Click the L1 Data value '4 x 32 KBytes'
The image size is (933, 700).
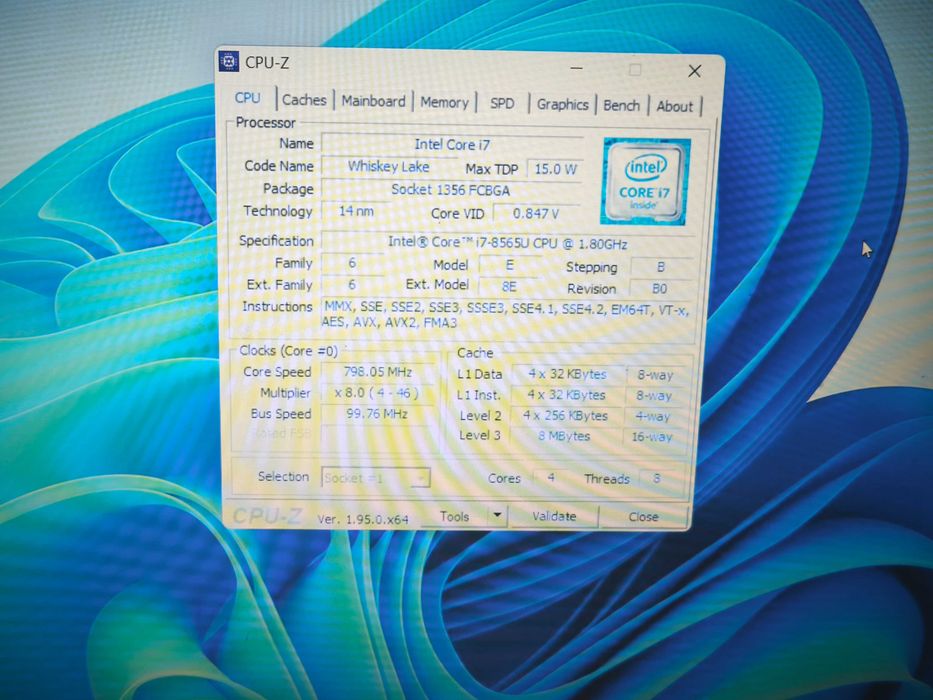pyautogui.click(x=567, y=374)
